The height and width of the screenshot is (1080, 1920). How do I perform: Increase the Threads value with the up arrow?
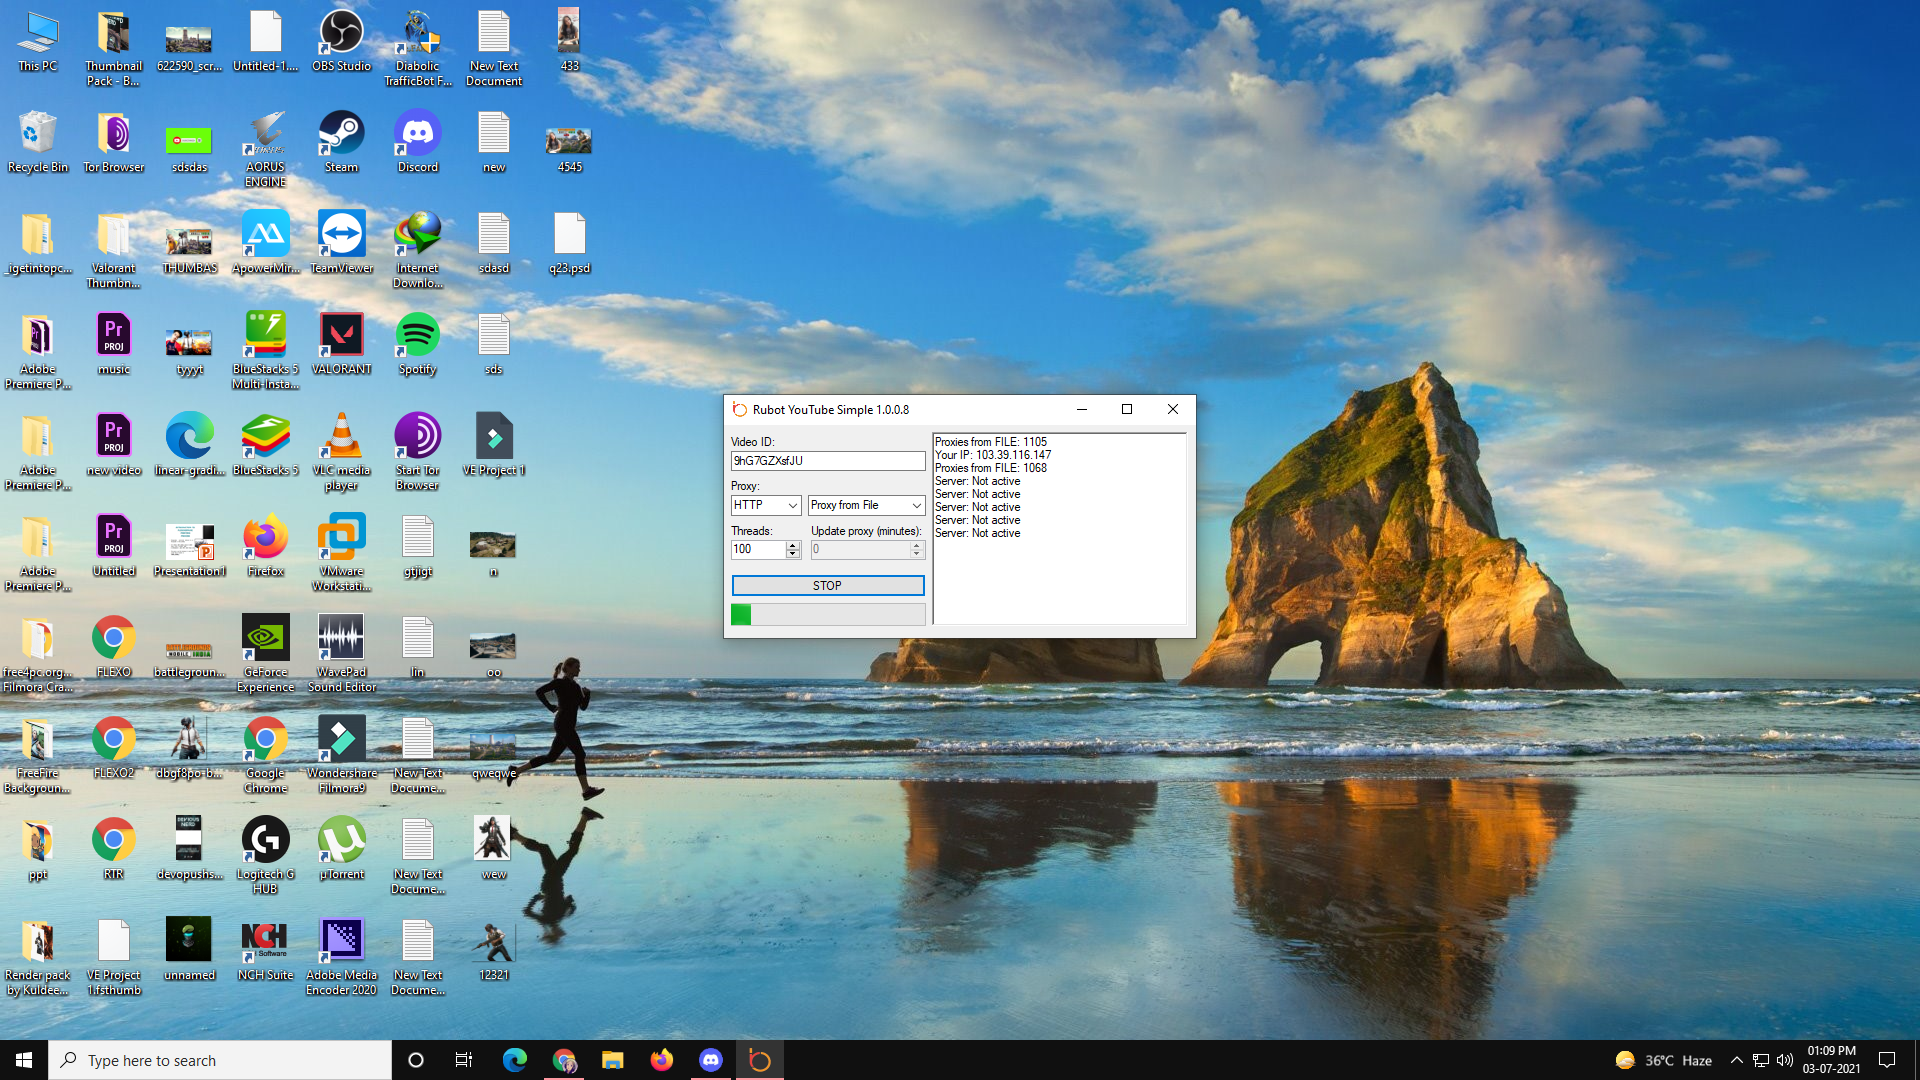click(x=793, y=545)
